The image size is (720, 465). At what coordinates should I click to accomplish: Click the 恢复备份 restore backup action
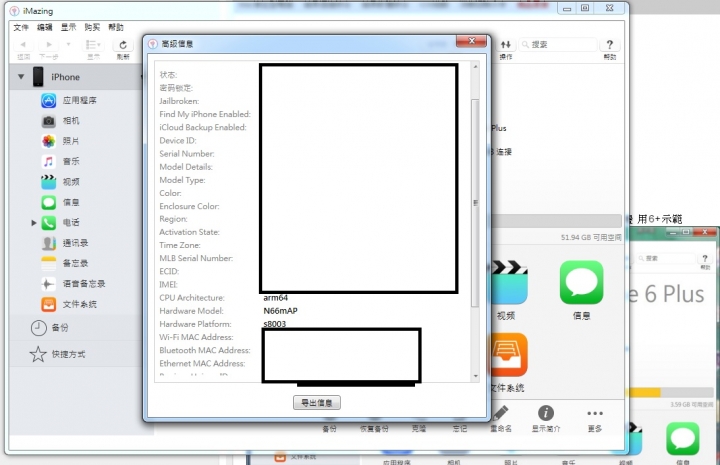tap(374, 428)
